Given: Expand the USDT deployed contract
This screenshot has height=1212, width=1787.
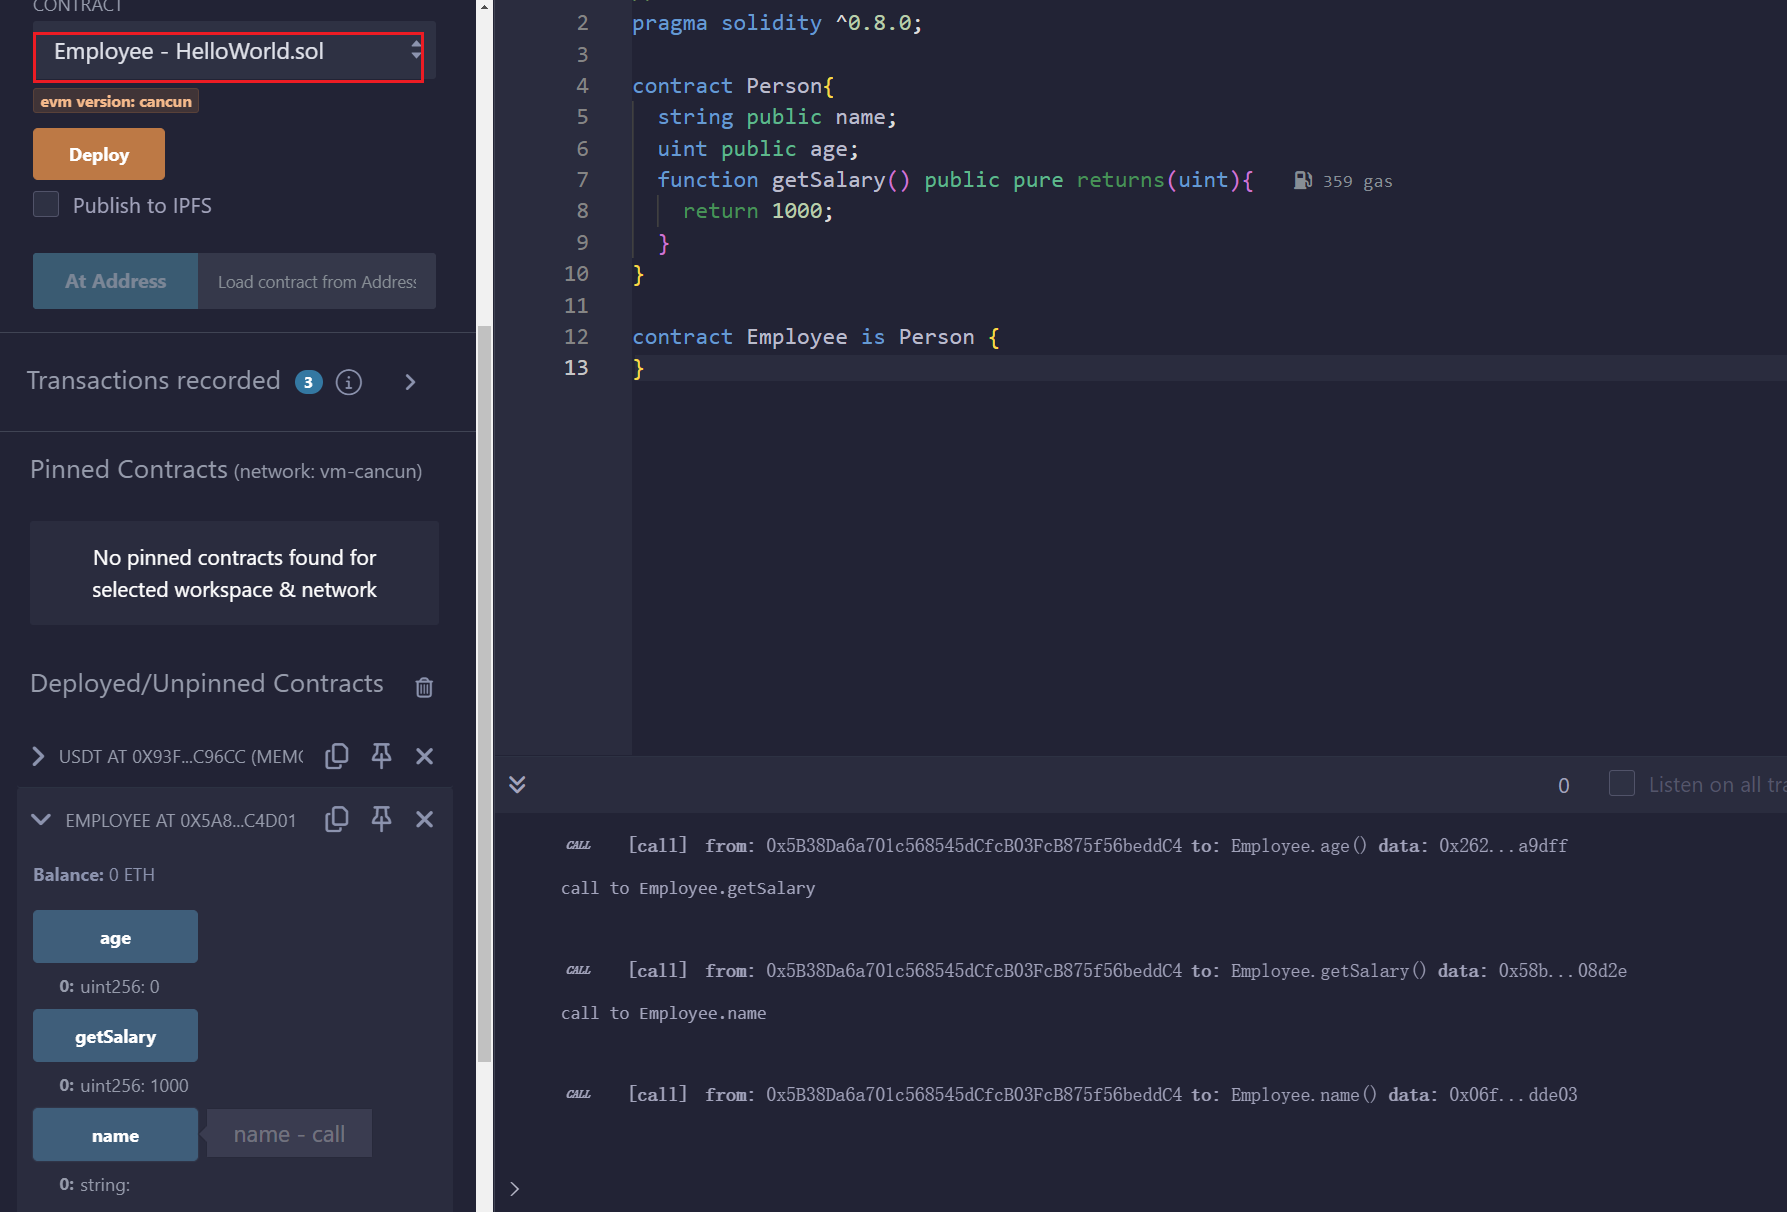Looking at the screenshot, I should (38, 756).
